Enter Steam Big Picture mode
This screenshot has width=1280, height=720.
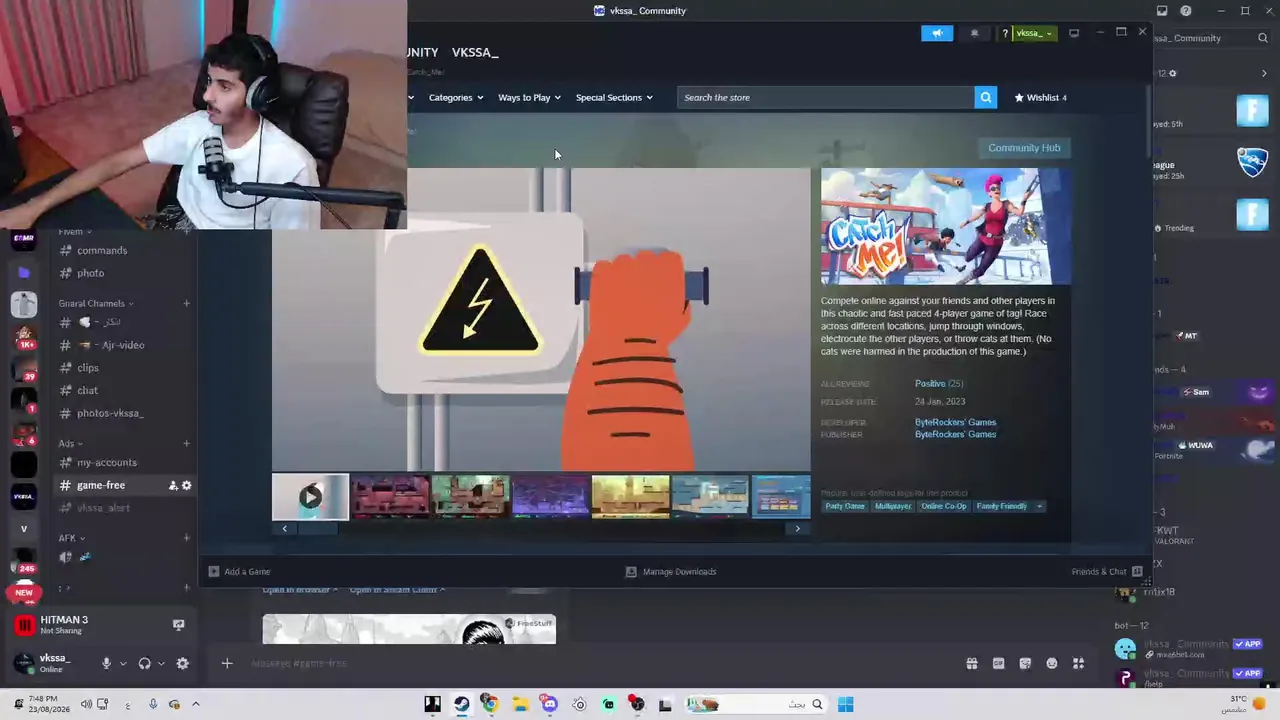tap(1074, 33)
